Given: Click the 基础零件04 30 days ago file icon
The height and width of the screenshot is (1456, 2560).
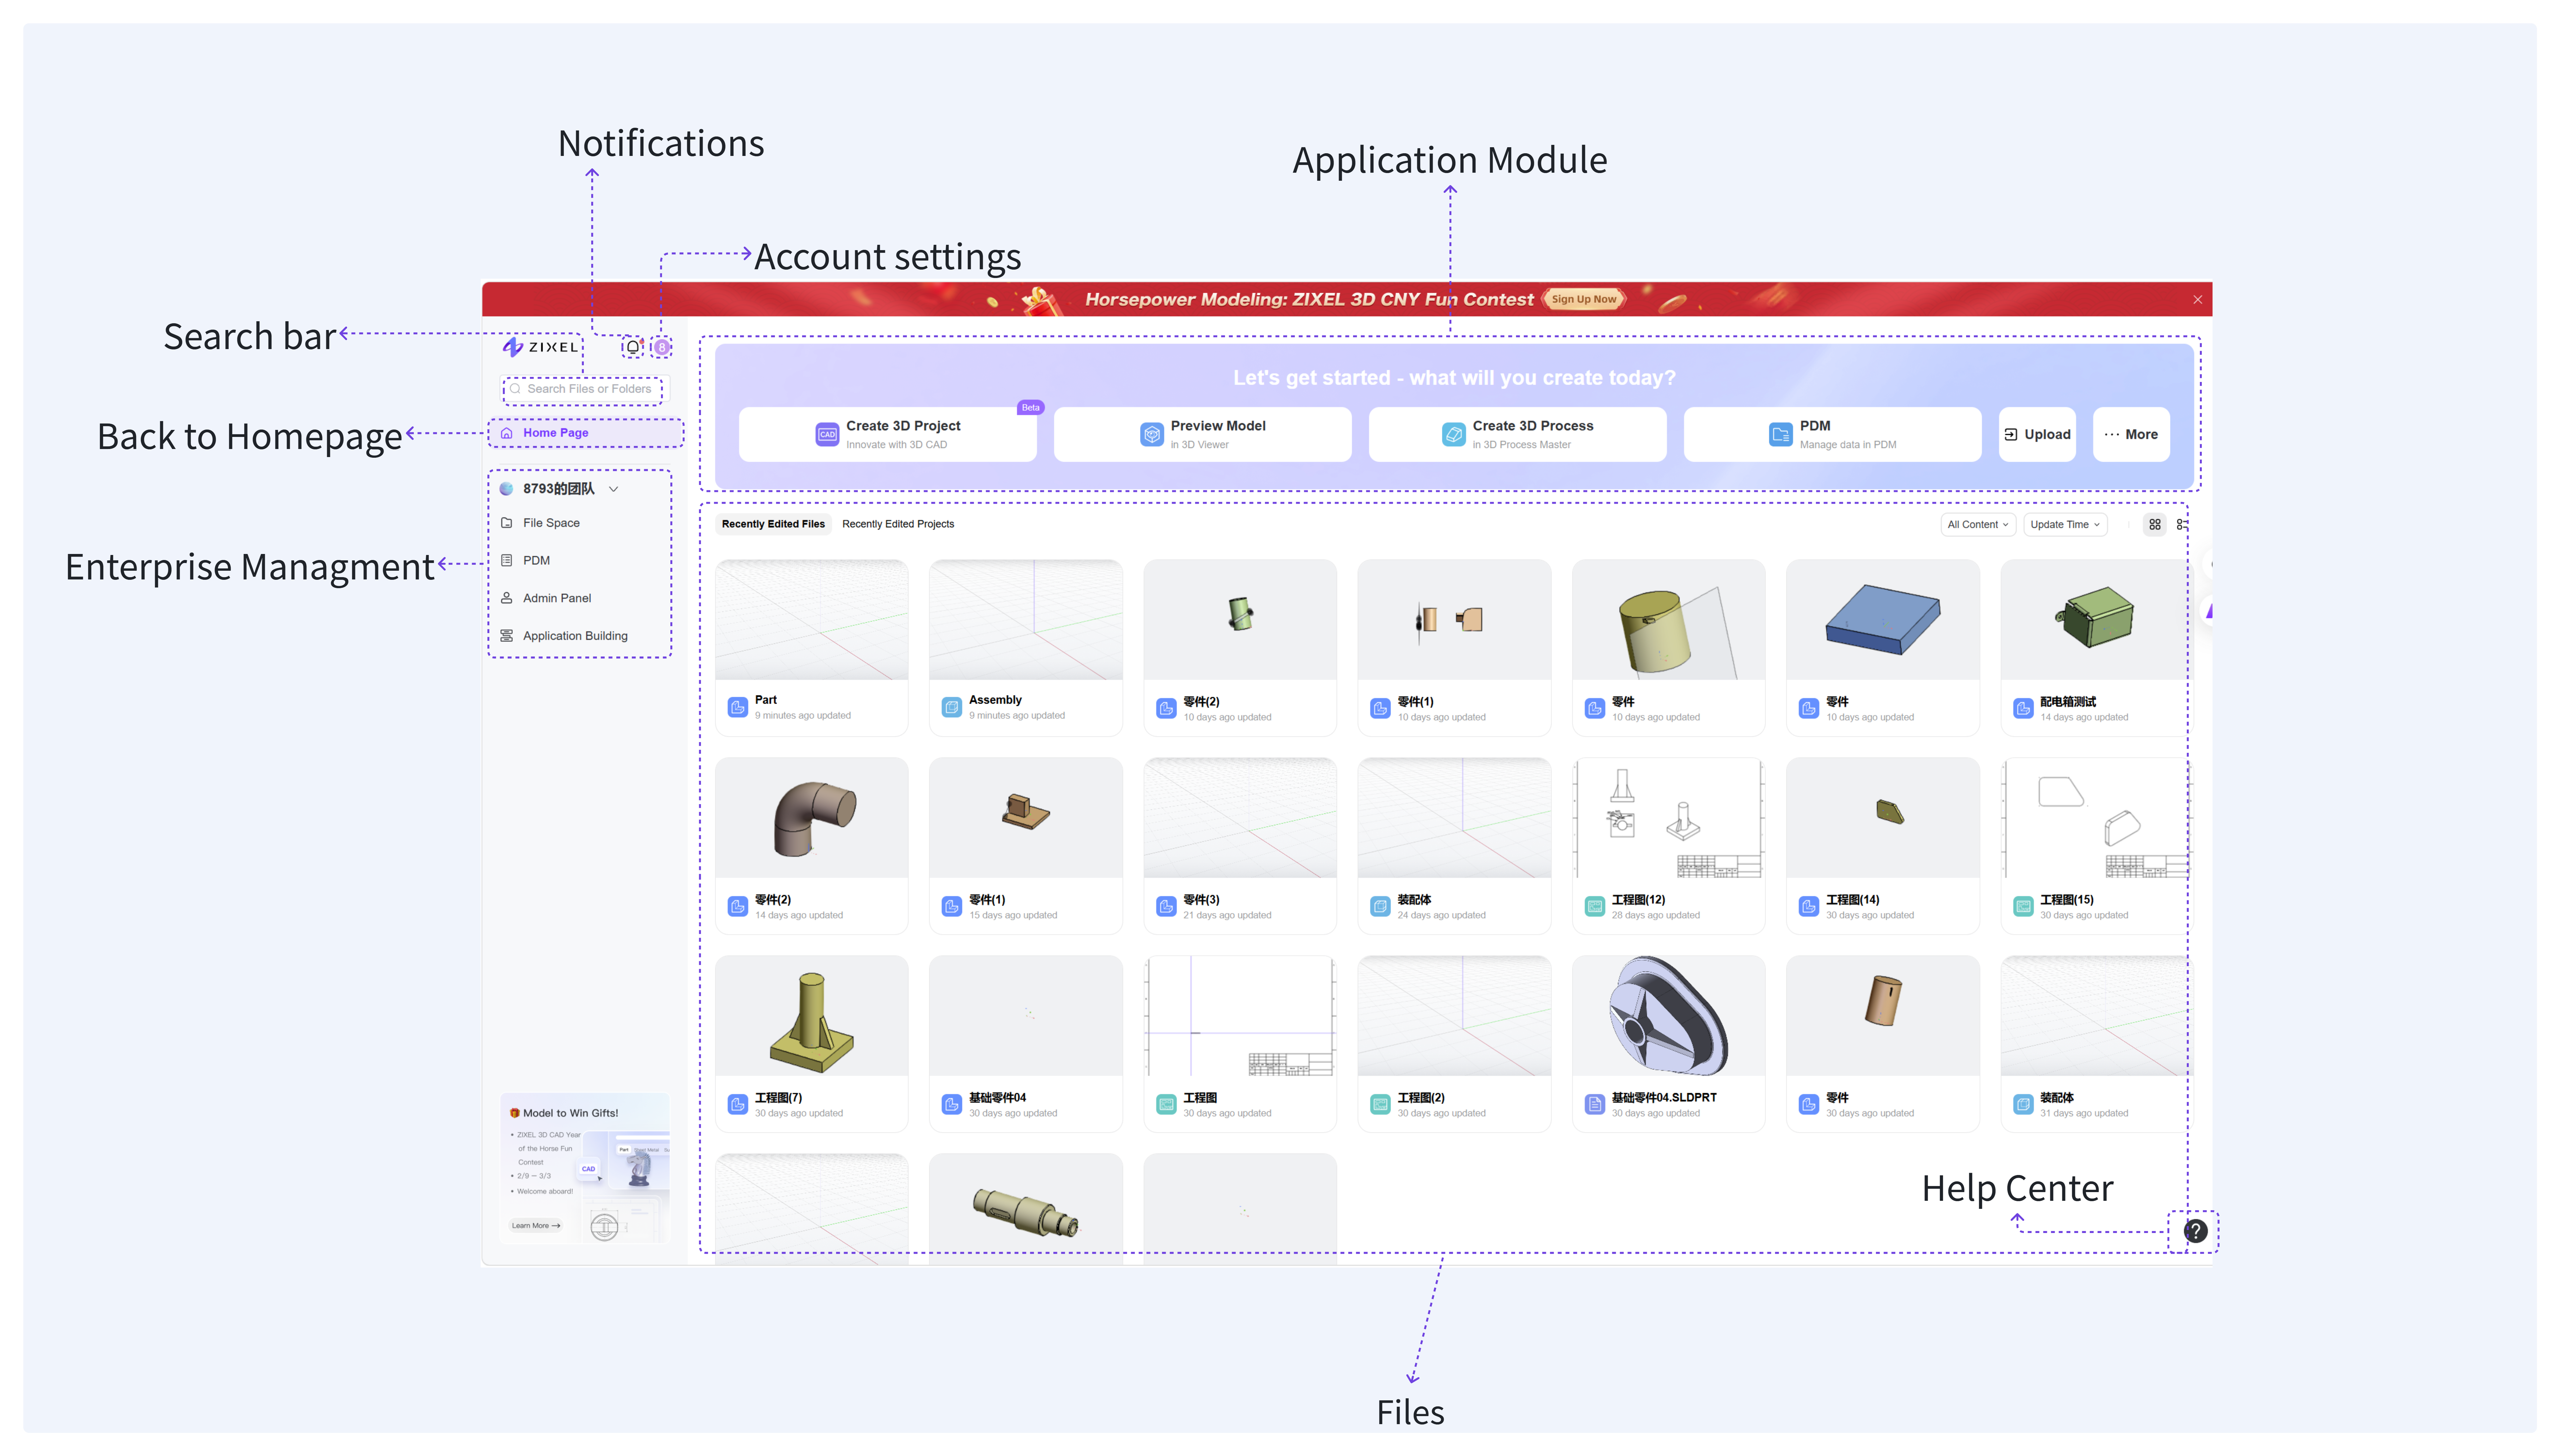Looking at the screenshot, I should pyautogui.click(x=952, y=1104).
